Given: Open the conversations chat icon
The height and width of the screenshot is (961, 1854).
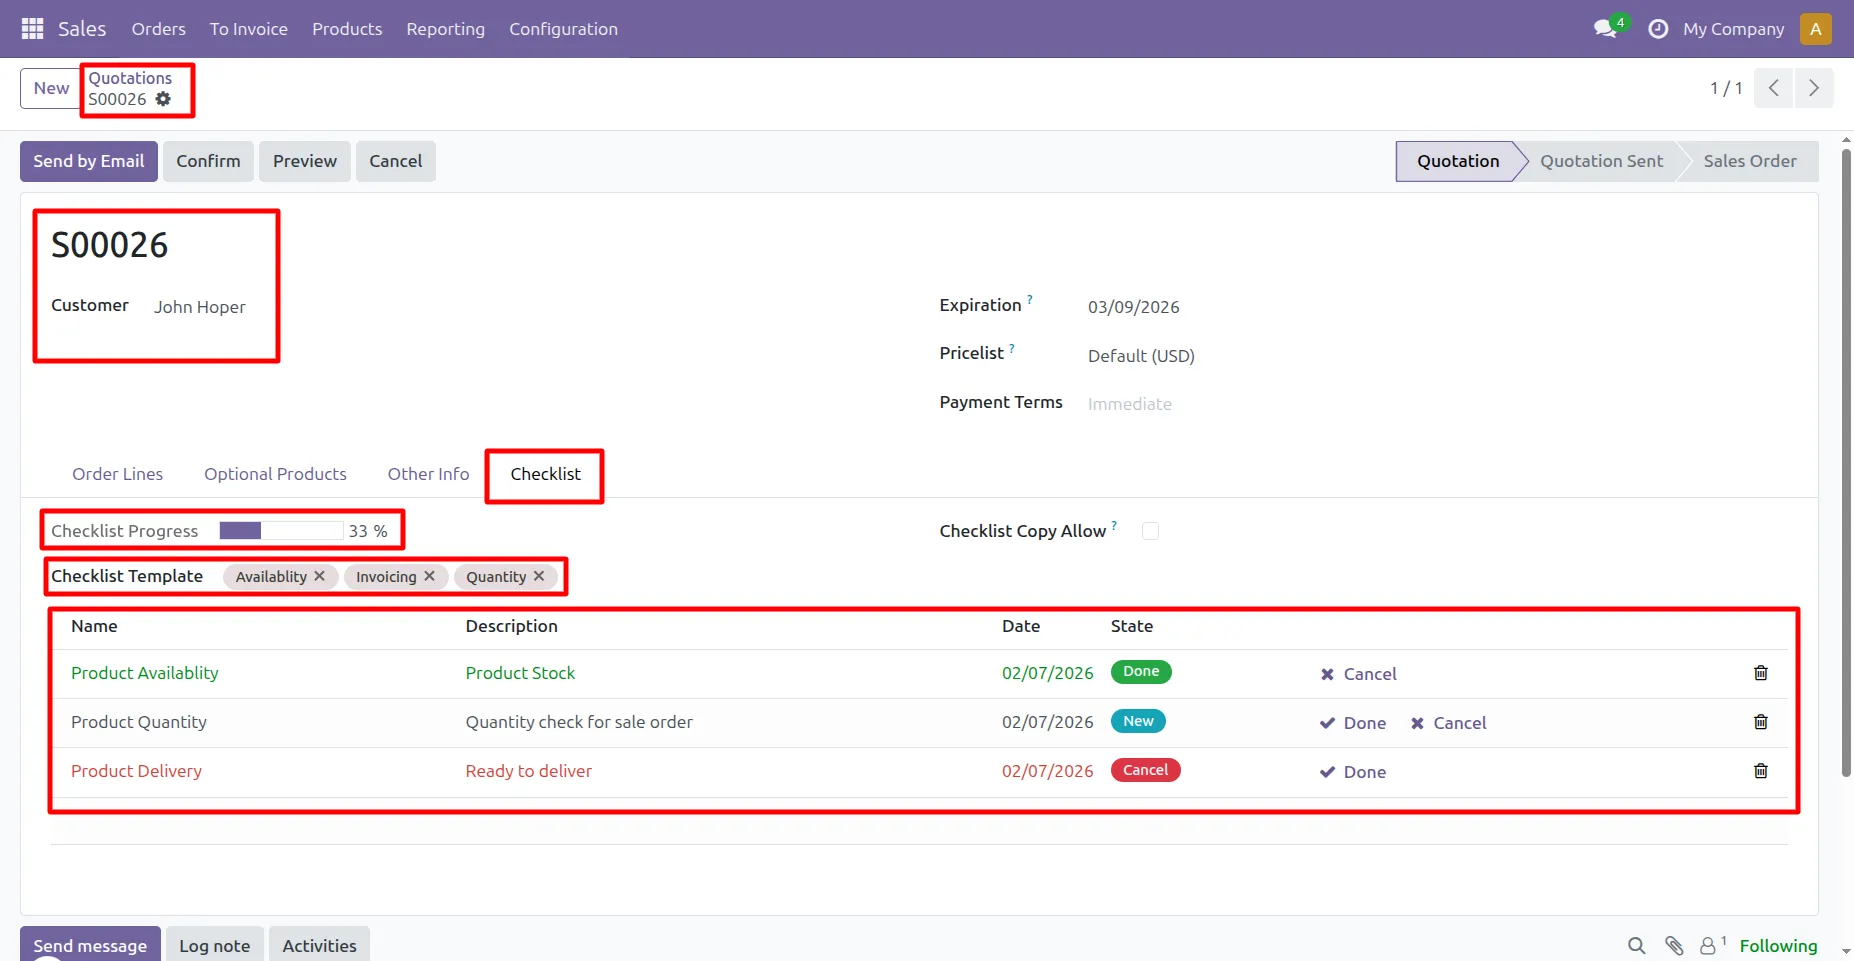Looking at the screenshot, I should 1606,29.
